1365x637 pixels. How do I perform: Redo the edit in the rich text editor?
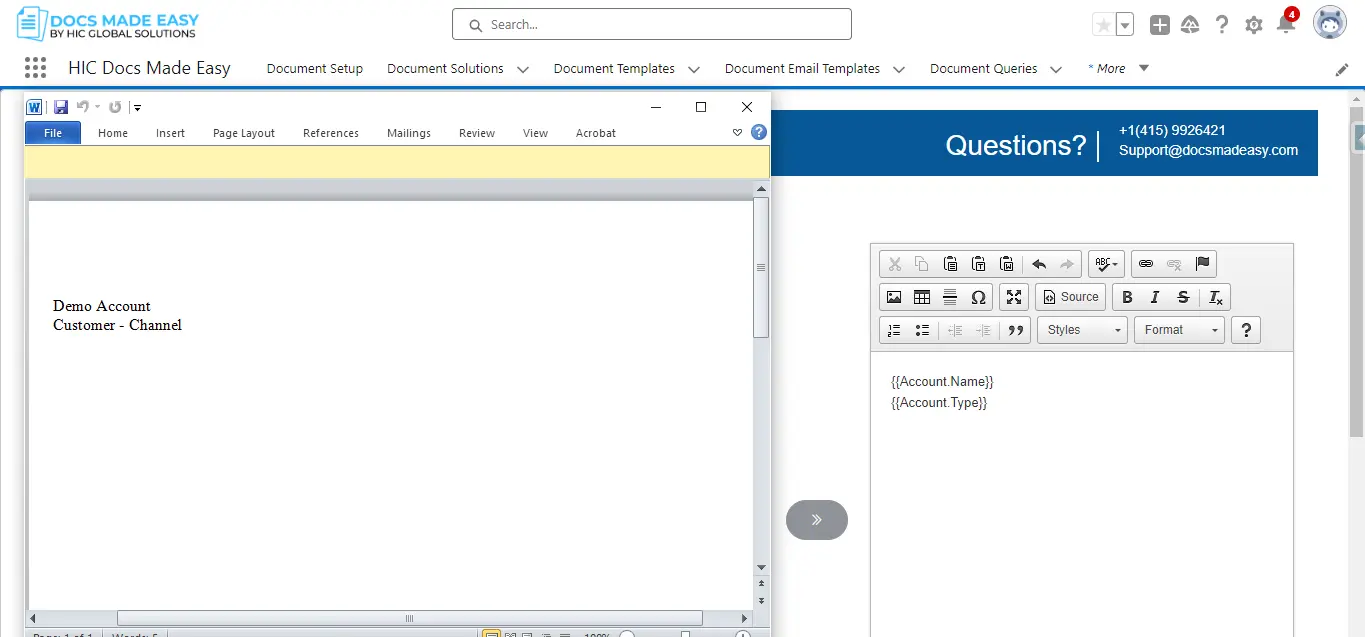pos(1067,264)
